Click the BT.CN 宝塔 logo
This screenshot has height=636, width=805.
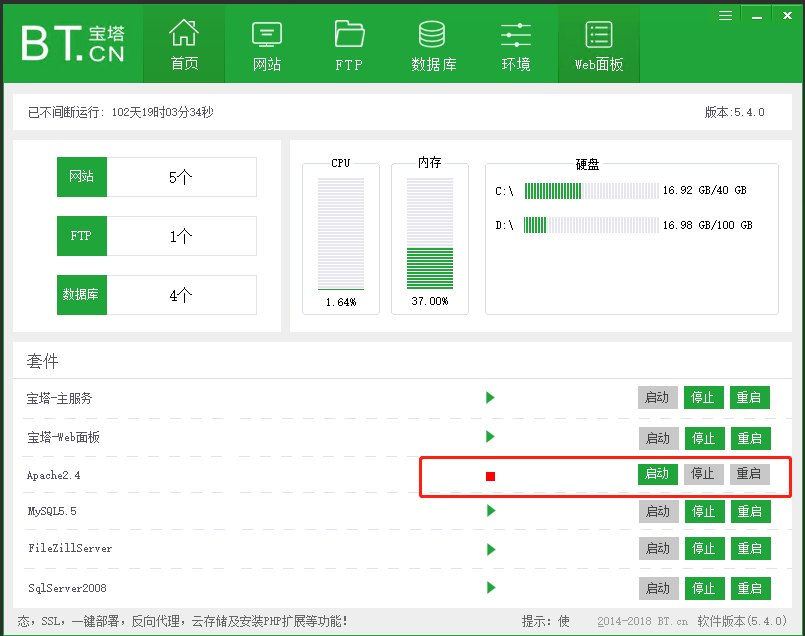(x=73, y=44)
